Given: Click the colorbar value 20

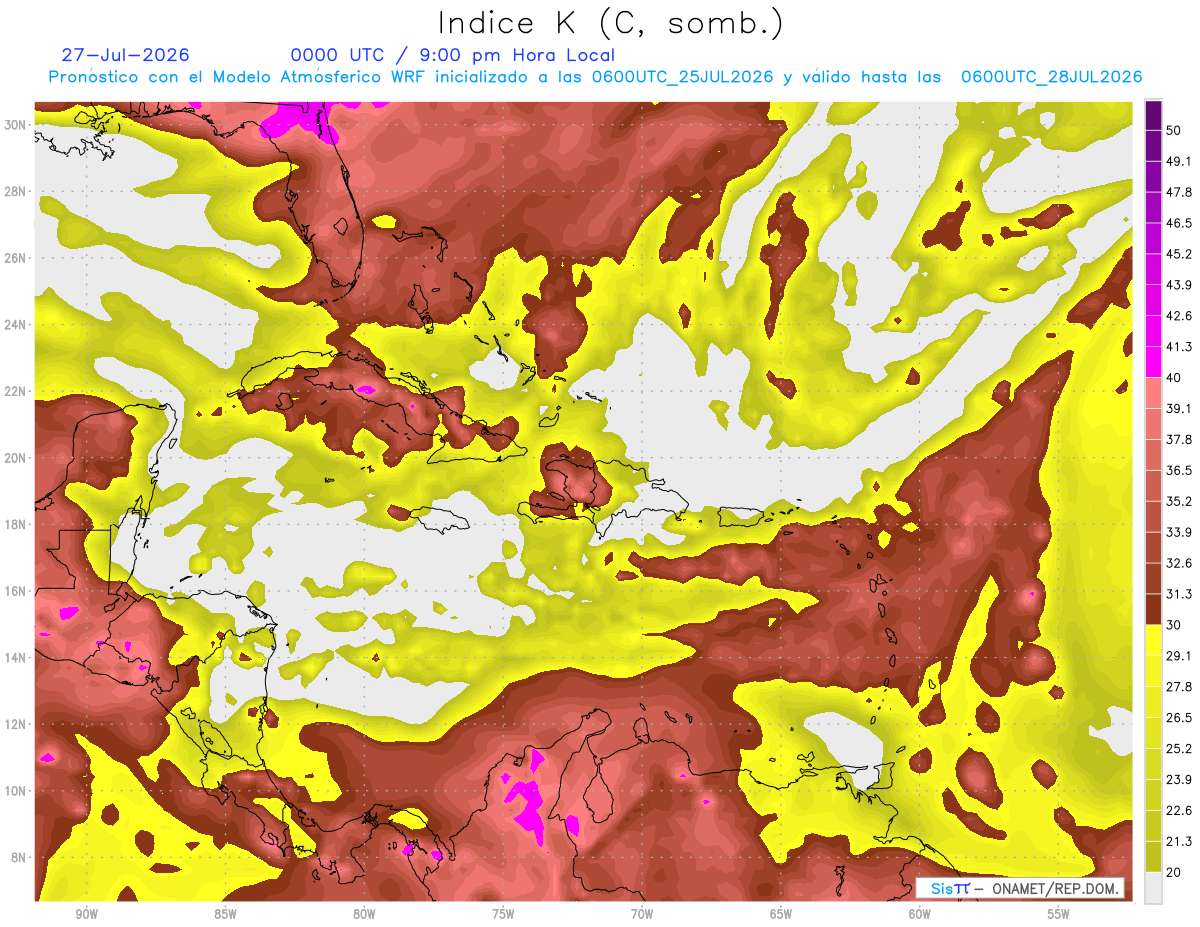Looking at the screenshot, I should tap(1173, 873).
